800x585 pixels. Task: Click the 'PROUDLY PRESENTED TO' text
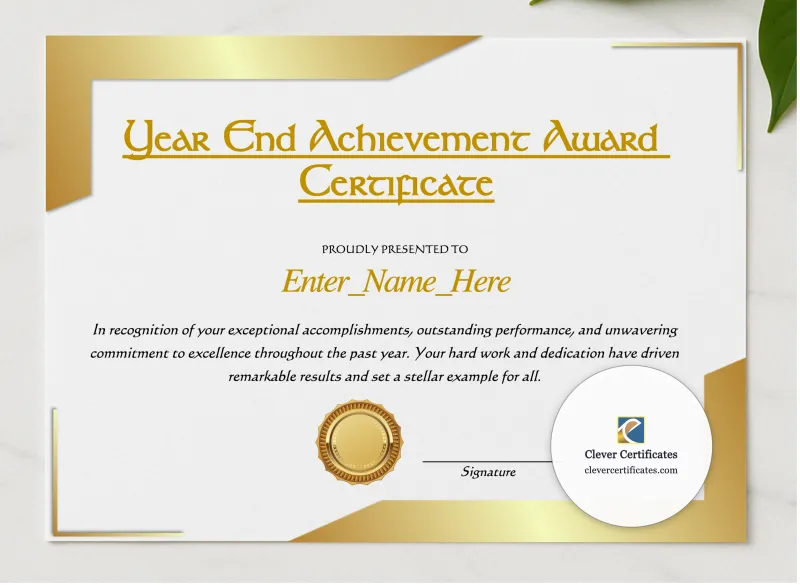coord(396,250)
